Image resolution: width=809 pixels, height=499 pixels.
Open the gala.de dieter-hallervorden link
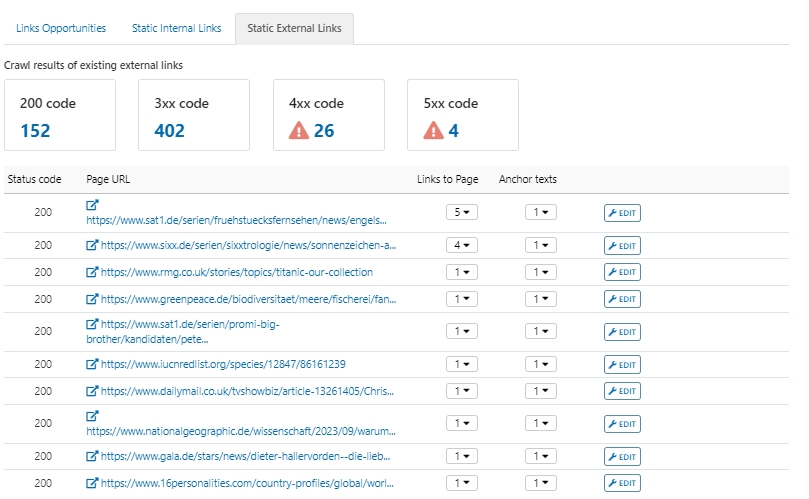[x=246, y=456]
